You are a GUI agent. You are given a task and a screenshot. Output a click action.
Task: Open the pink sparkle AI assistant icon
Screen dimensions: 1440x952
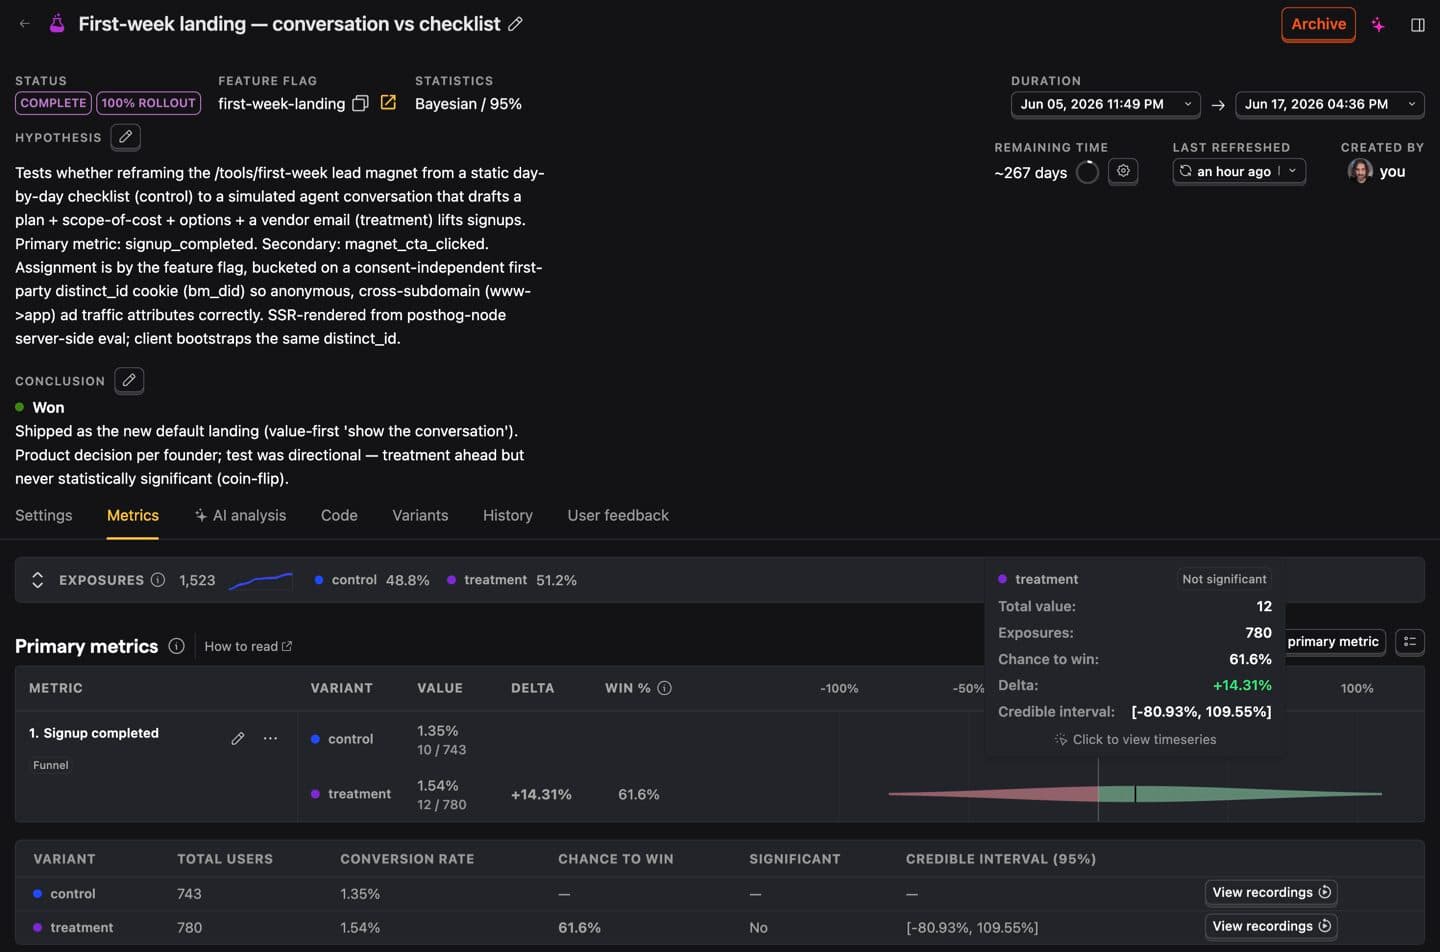pos(1378,25)
